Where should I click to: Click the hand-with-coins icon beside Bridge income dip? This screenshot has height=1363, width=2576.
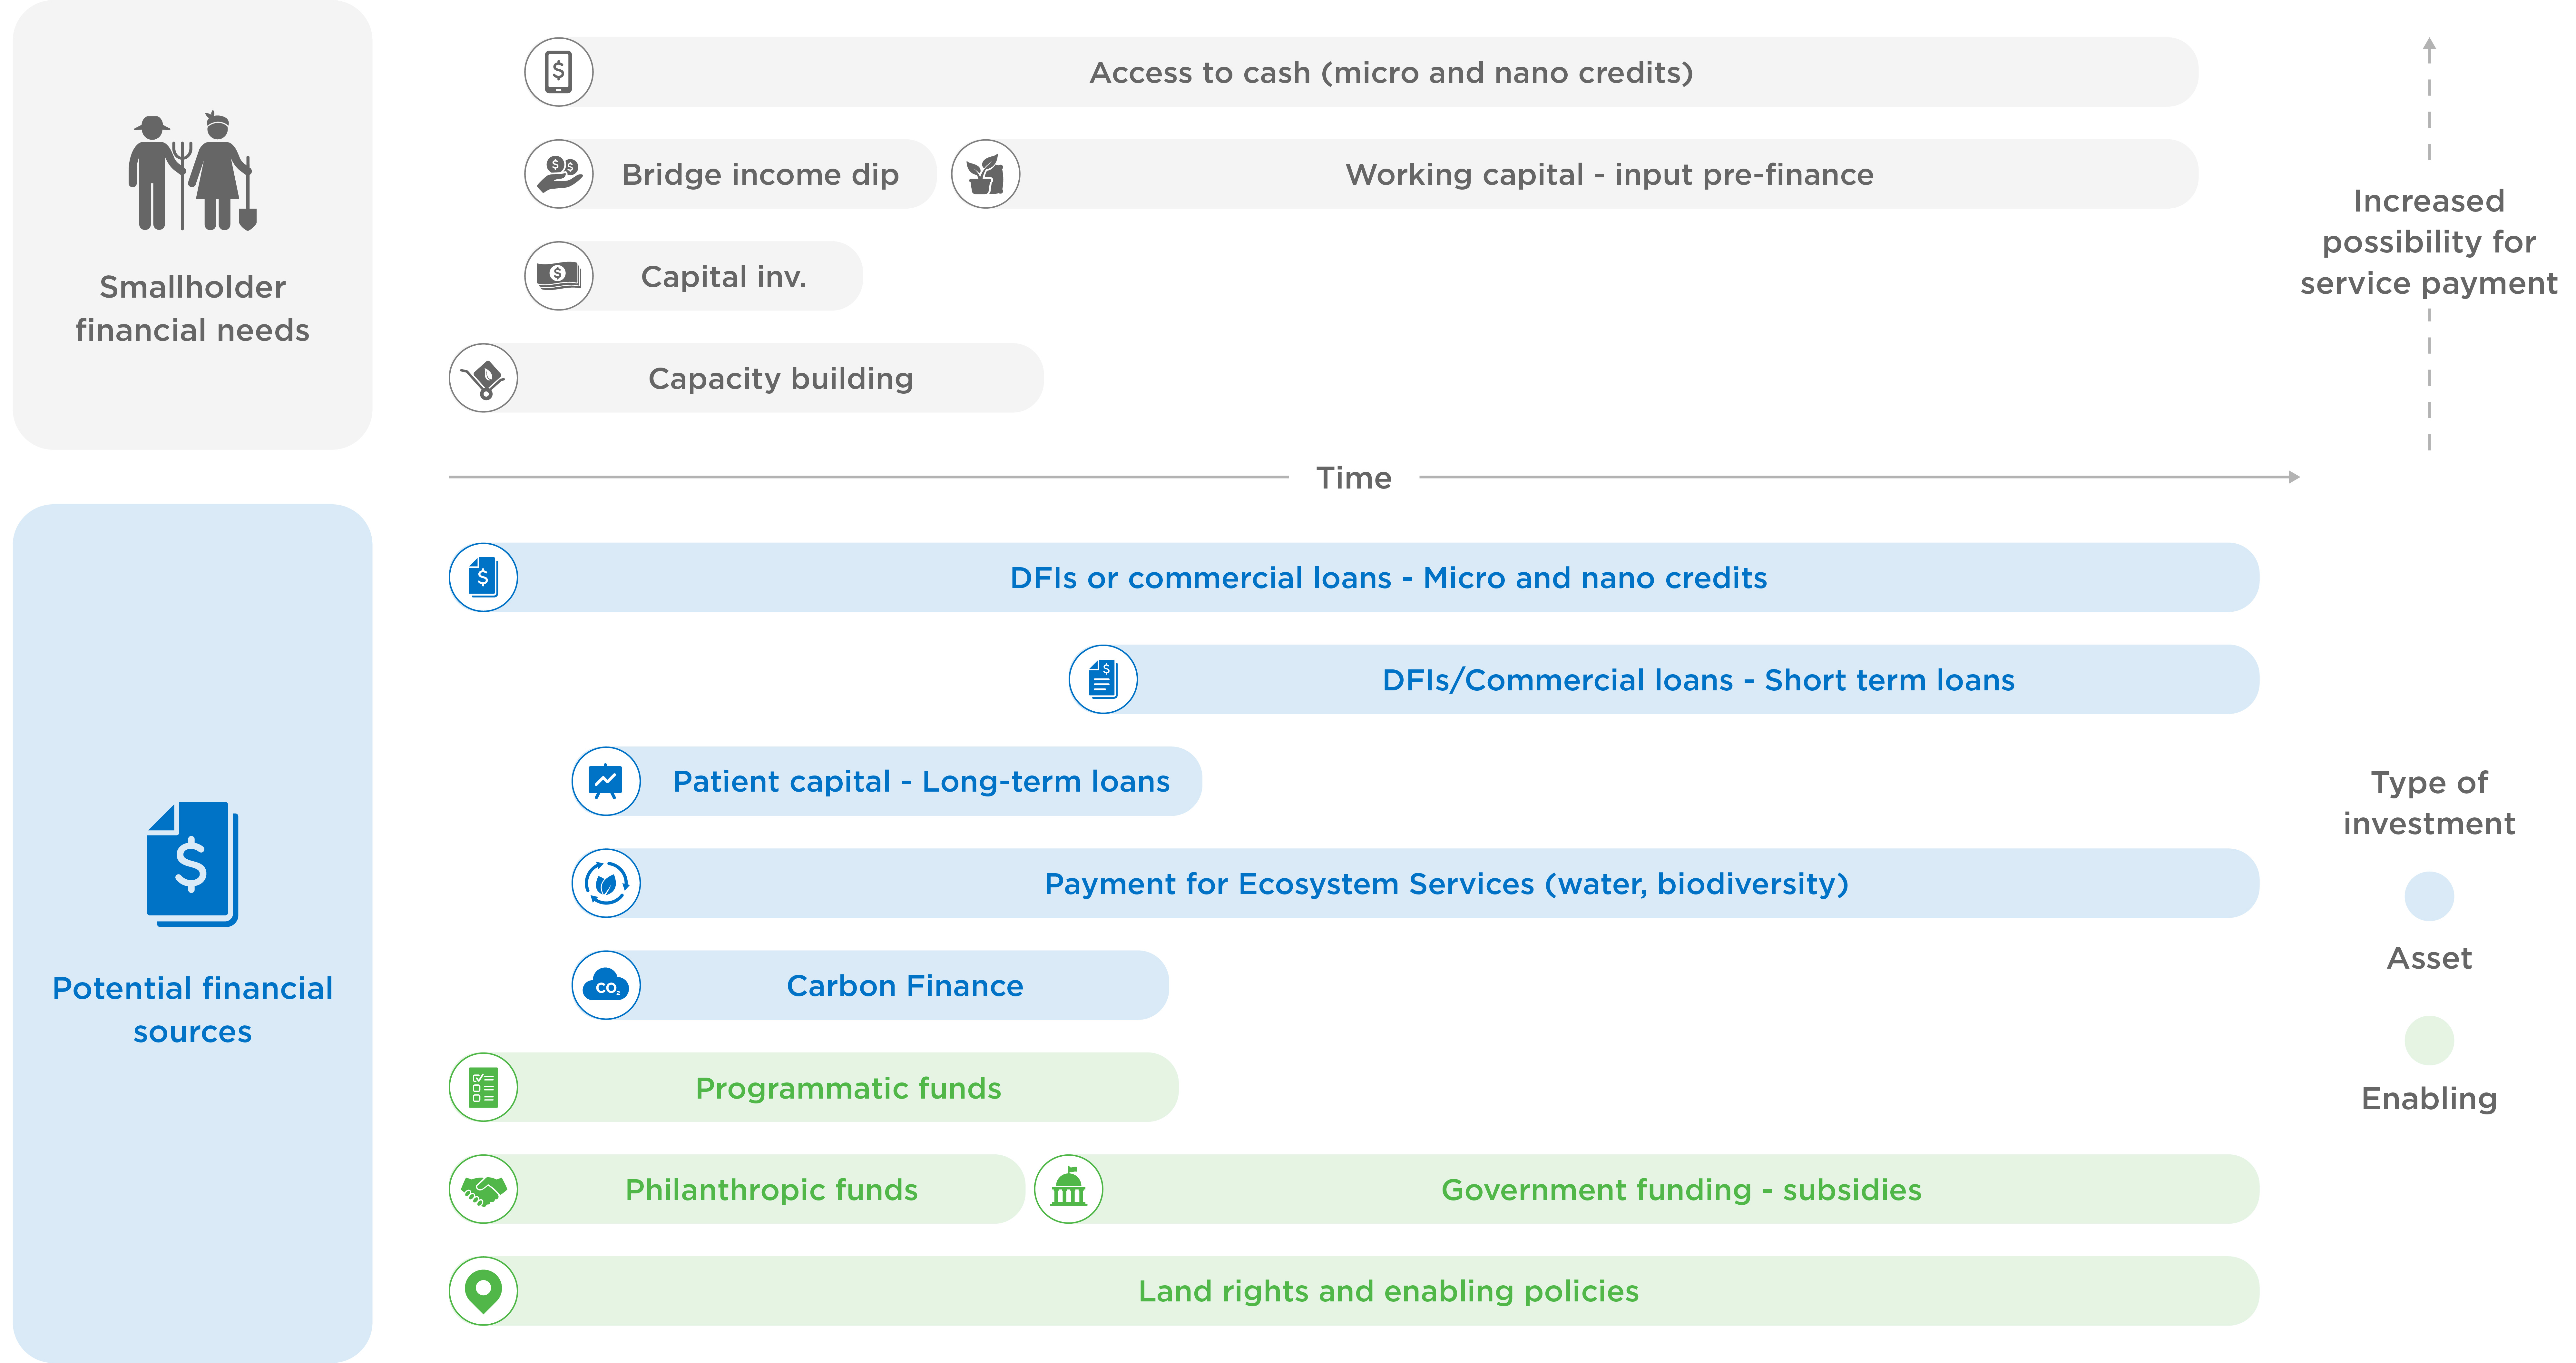pos(559,174)
